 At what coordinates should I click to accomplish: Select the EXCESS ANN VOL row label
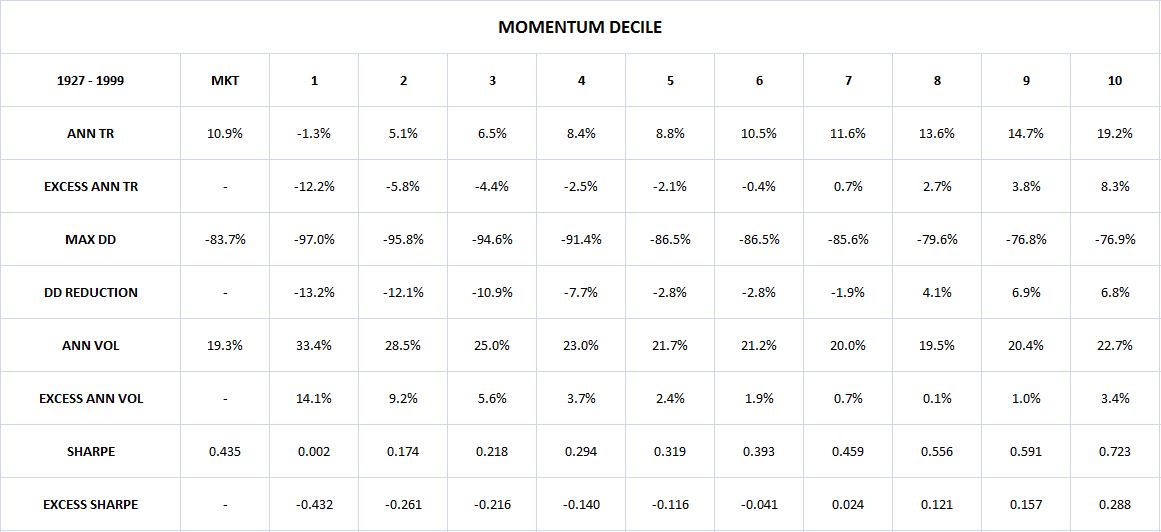tap(91, 399)
